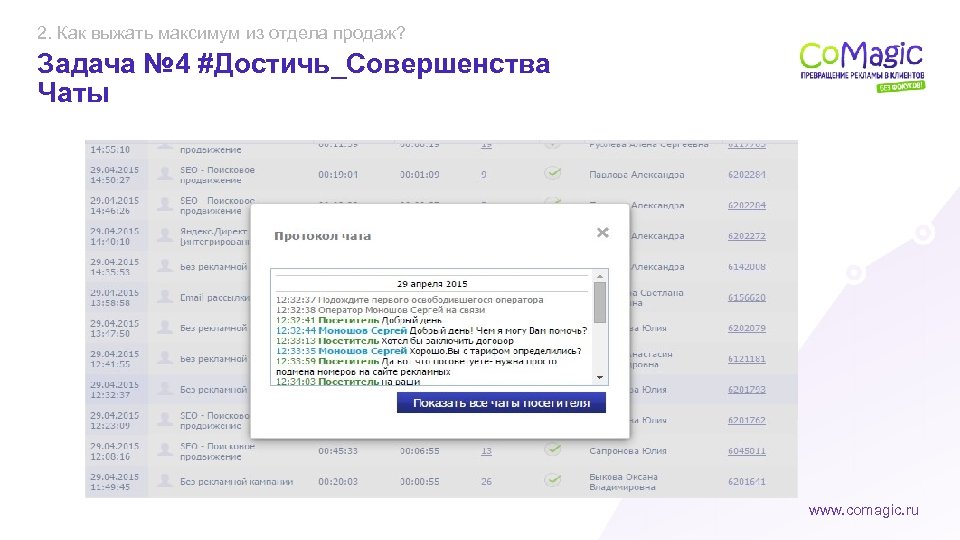Click visitor avatar icon in 13:47:50 row
Viewport: 960px width, 540px height.
click(x=164, y=328)
